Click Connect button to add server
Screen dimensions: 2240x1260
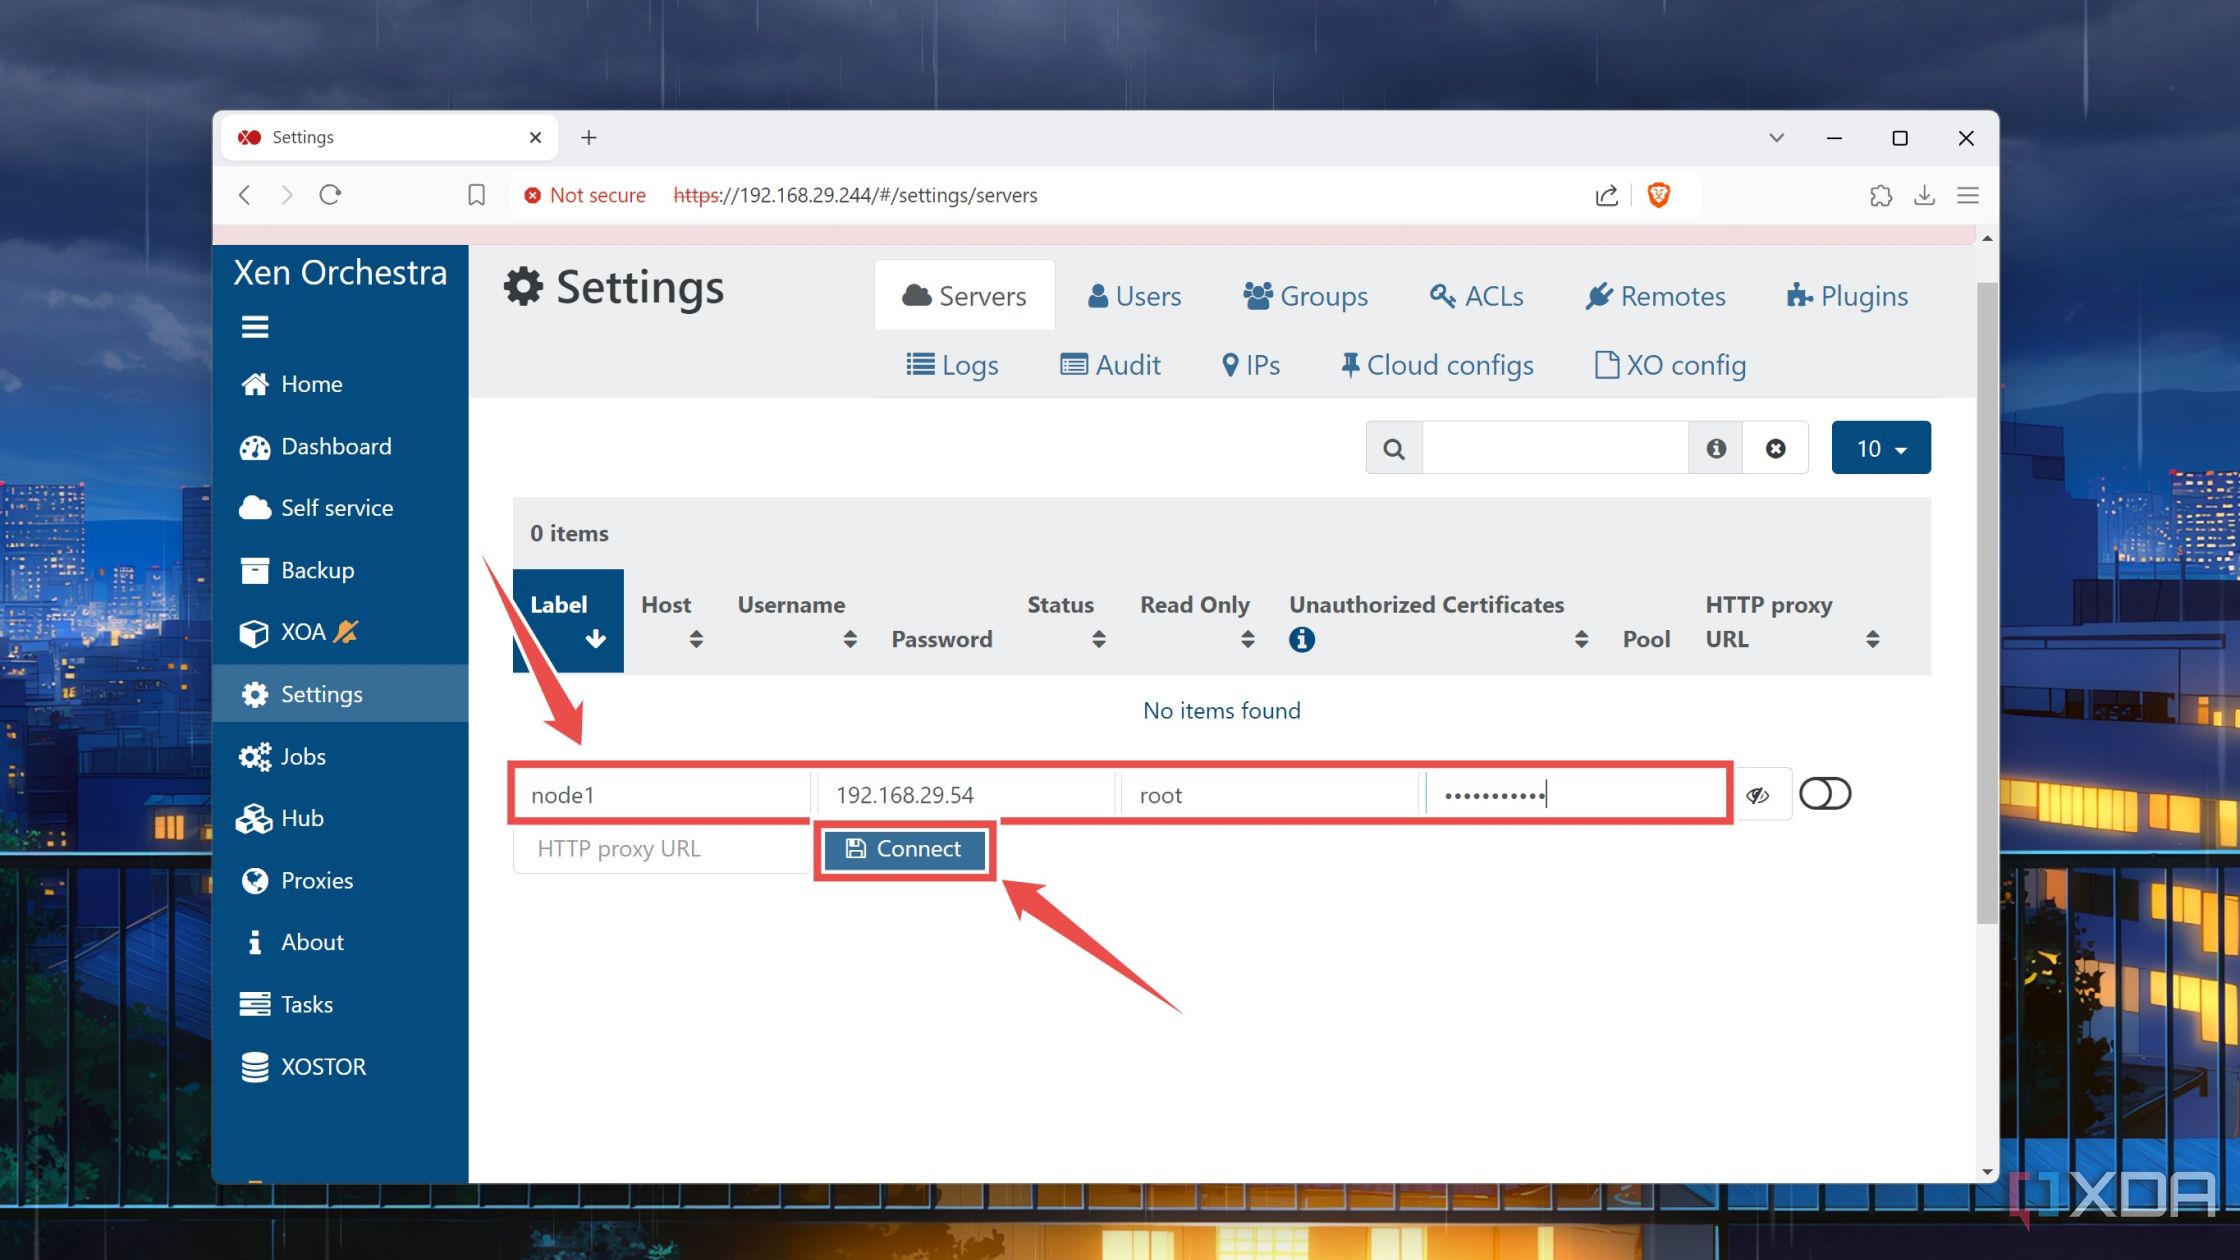click(903, 848)
